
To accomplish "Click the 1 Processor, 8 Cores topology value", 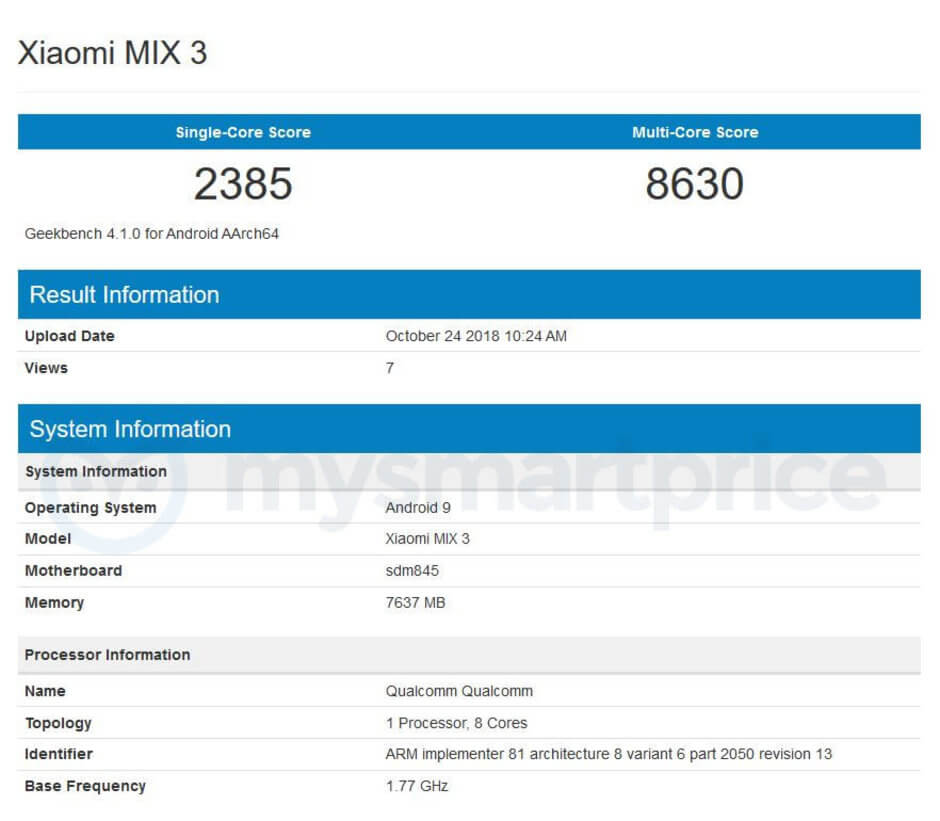I will [456, 723].
